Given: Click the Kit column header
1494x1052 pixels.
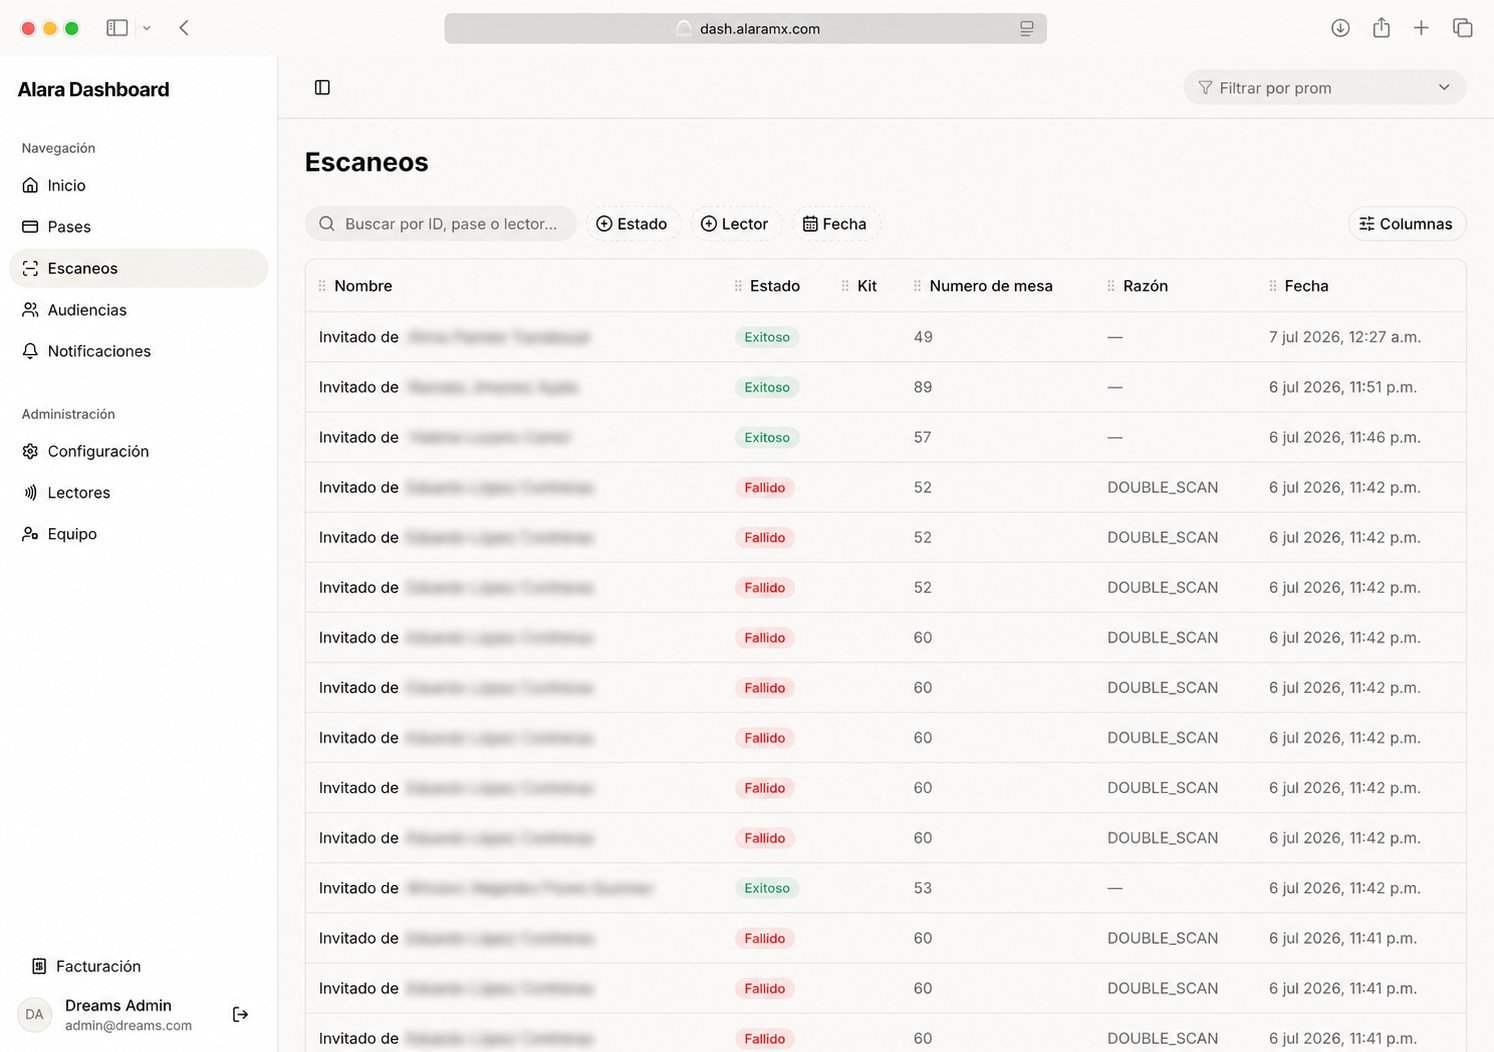Looking at the screenshot, I should (867, 286).
